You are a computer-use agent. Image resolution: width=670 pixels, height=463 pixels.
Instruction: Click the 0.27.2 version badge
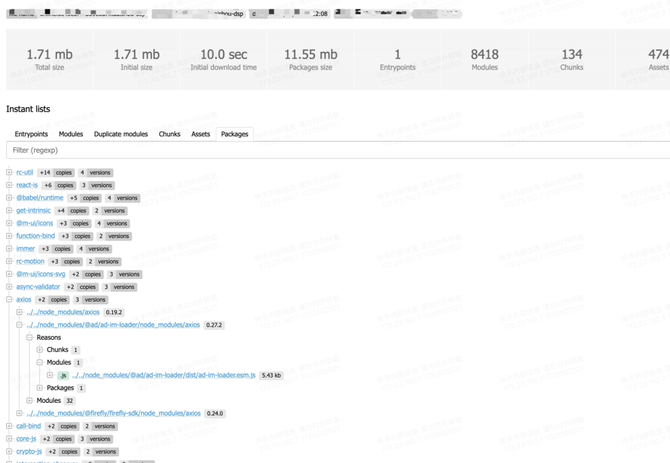[x=214, y=325]
